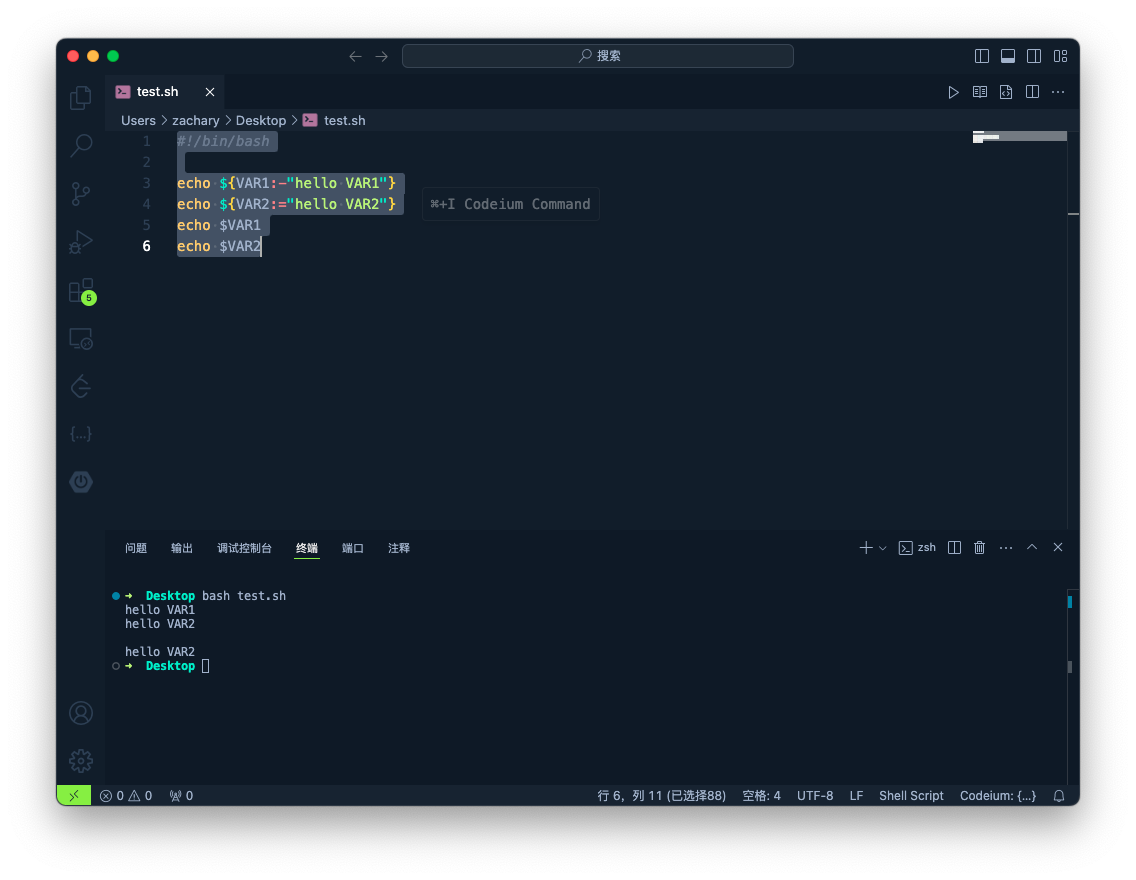Close the terminal panel
1136x880 pixels.
pyautogui.click(x=1058, y=548)
